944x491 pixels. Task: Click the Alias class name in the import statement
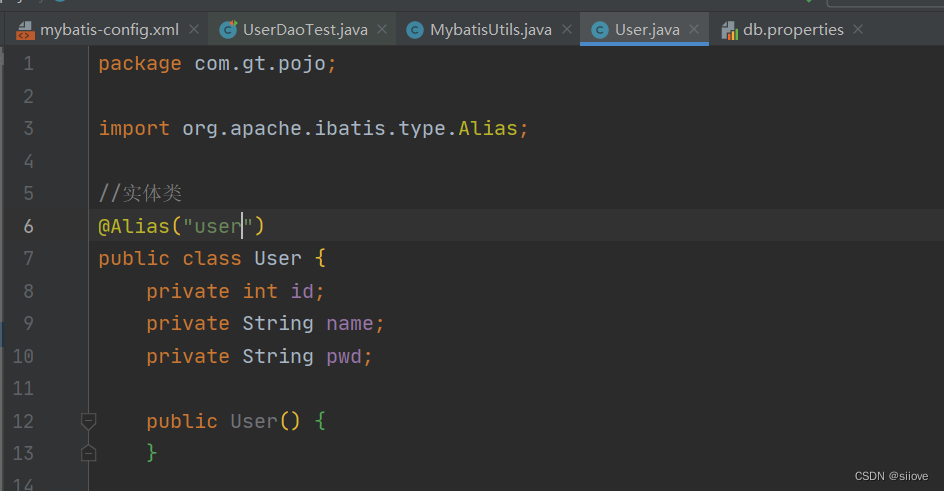(488, 128)
